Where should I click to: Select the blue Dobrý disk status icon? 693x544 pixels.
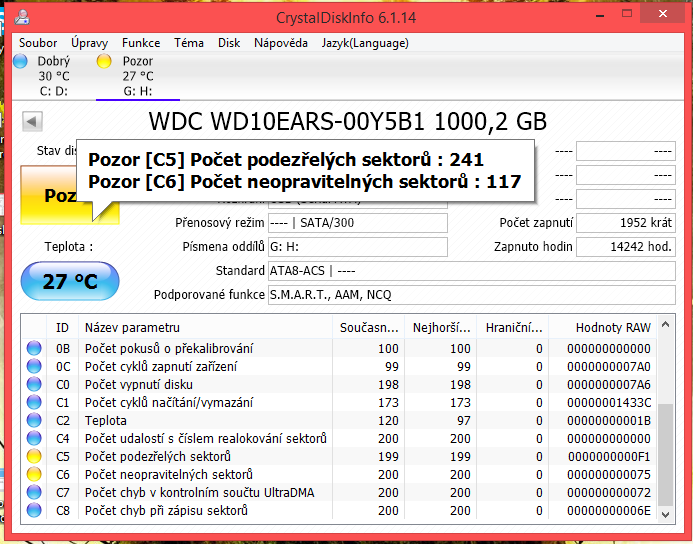pos(20,61)
